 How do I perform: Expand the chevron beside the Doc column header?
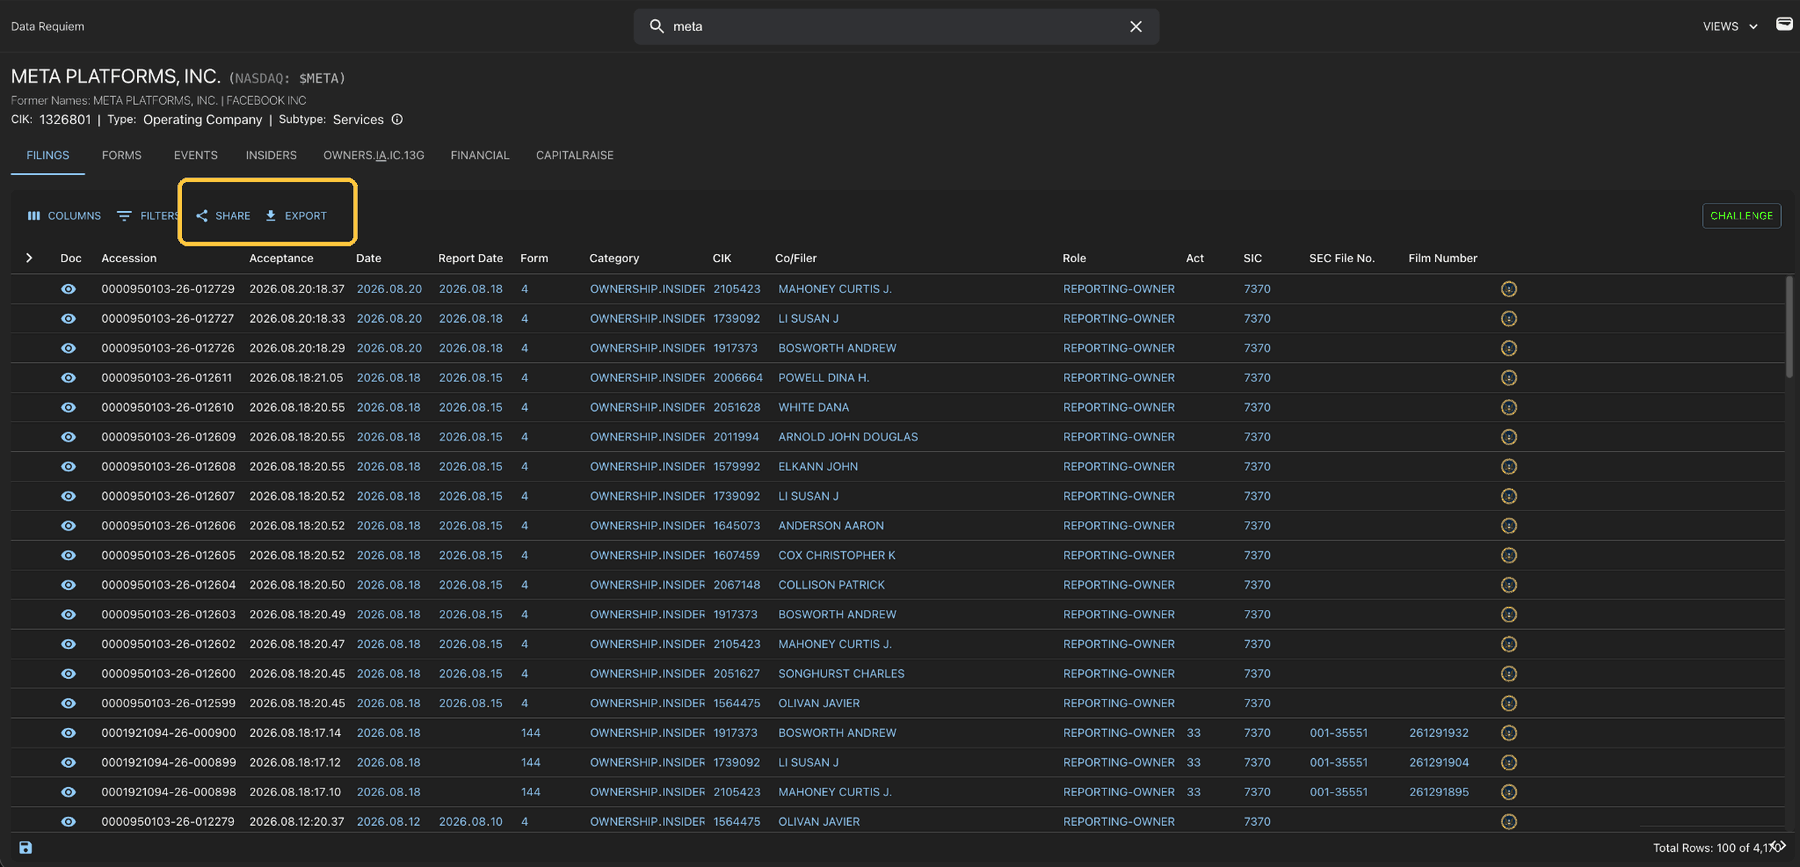click(x=29, y=258)
